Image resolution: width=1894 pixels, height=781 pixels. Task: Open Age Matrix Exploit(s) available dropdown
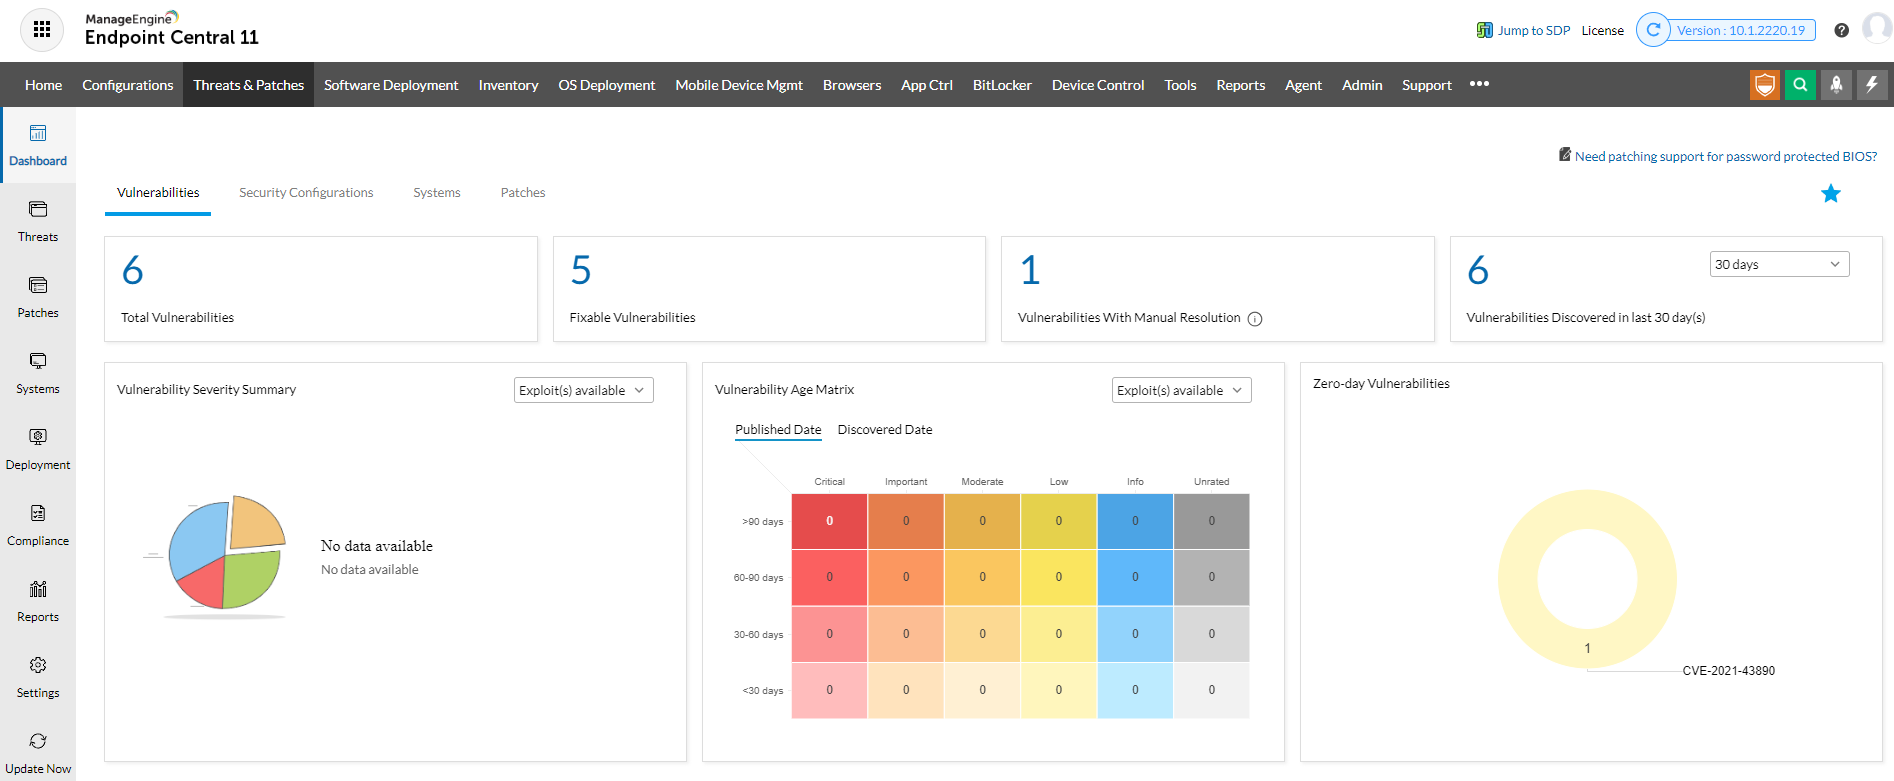click(1182, 390)
